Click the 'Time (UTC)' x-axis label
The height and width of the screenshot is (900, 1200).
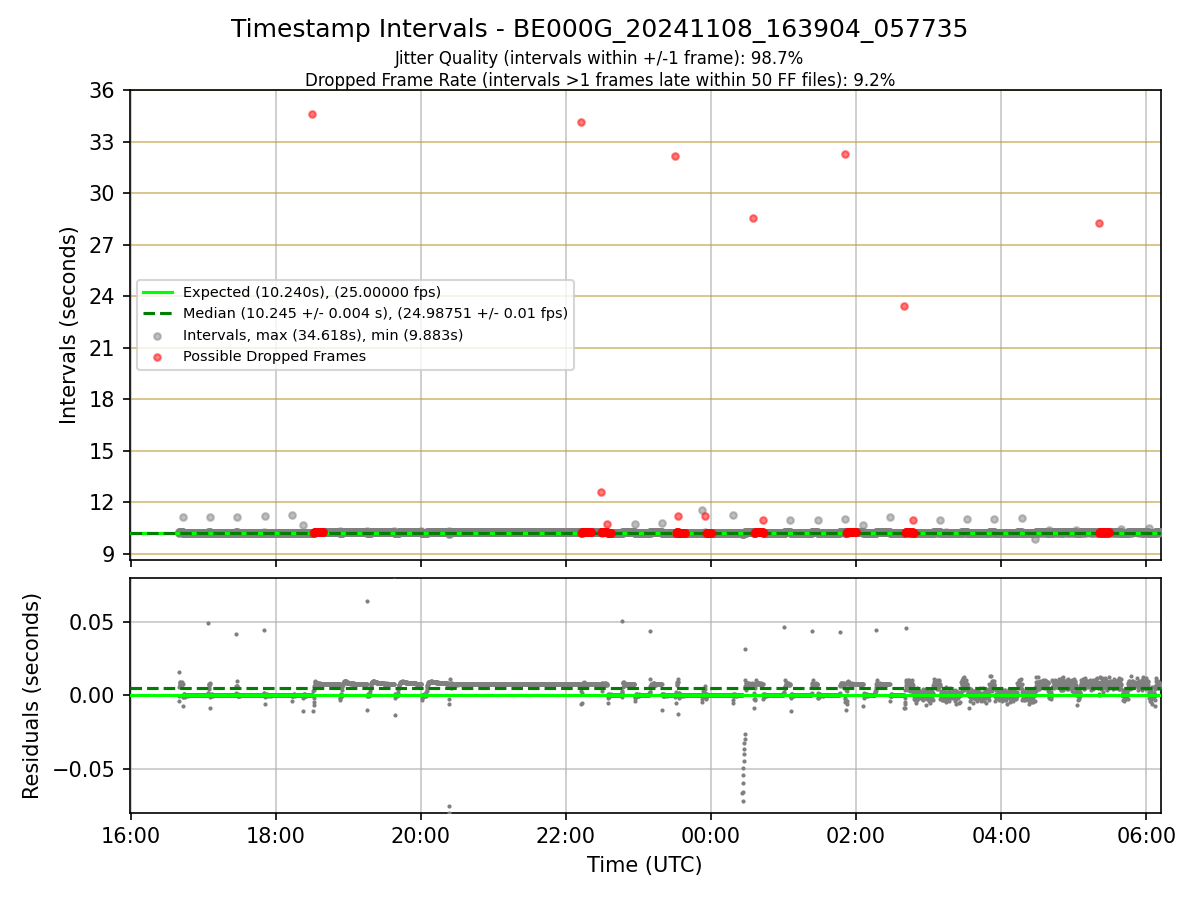(x=644, y=865)
